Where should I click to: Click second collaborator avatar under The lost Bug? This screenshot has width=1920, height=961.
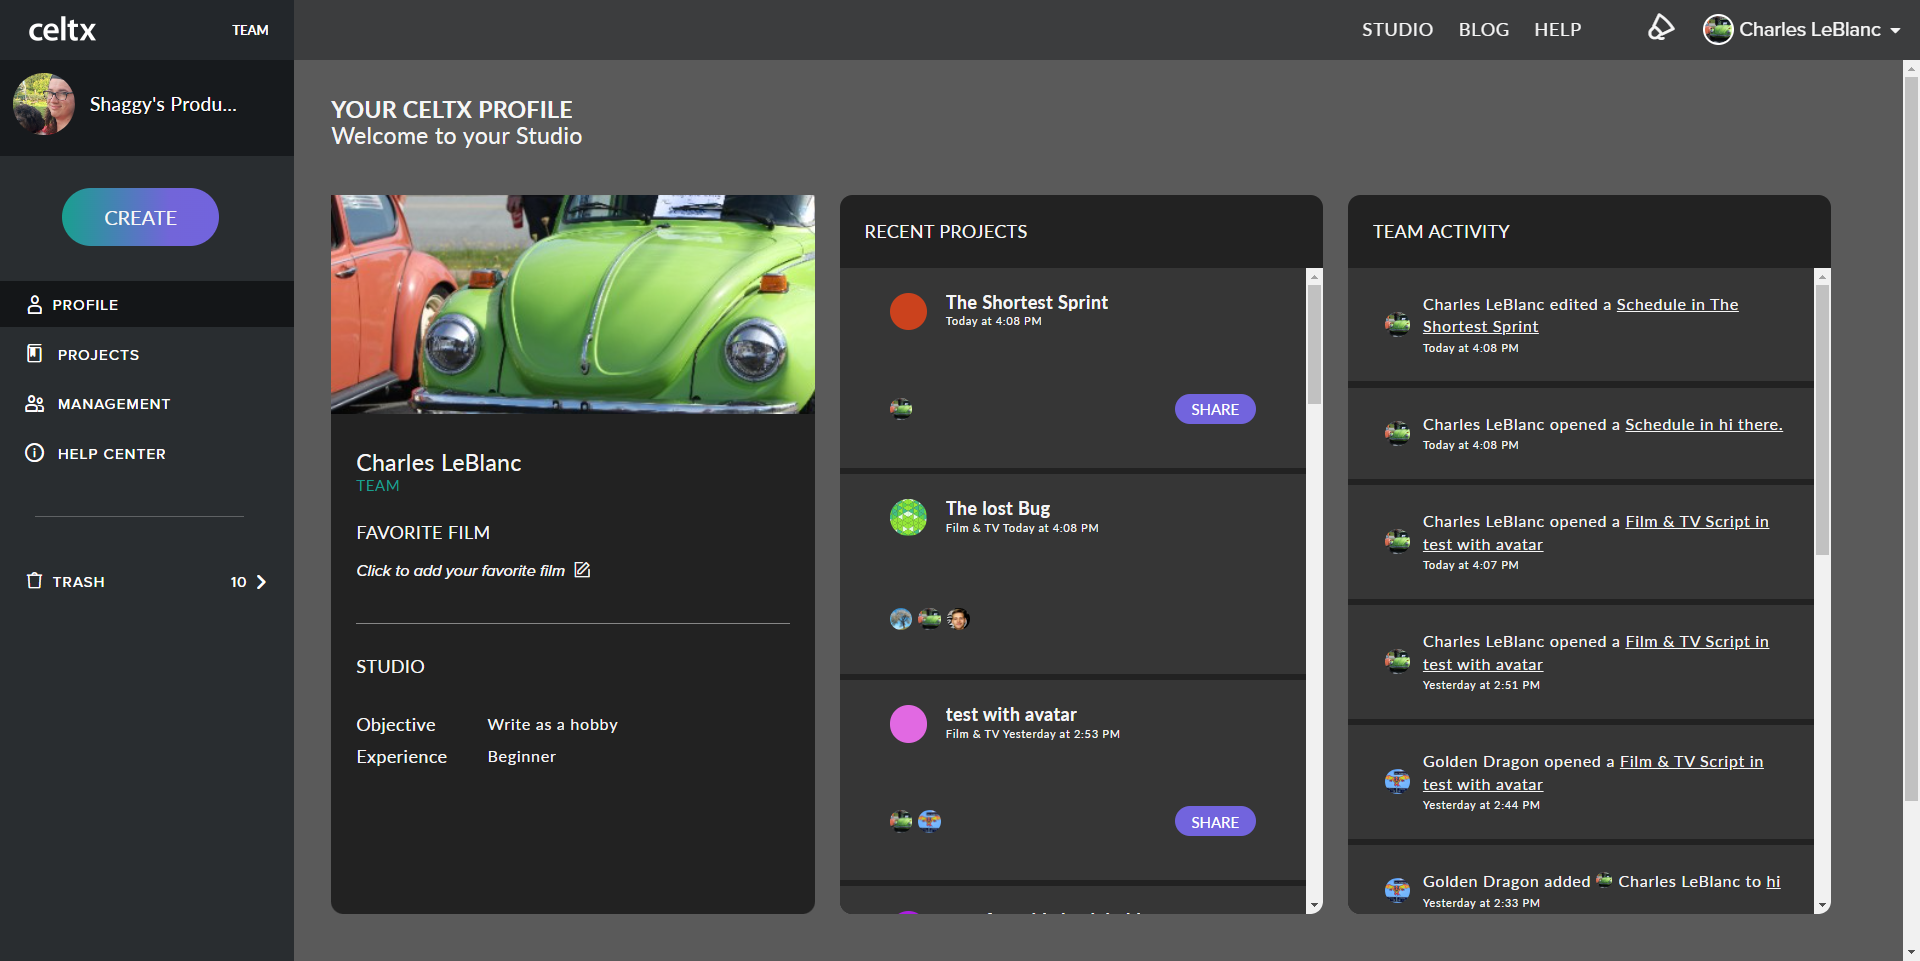929,619
